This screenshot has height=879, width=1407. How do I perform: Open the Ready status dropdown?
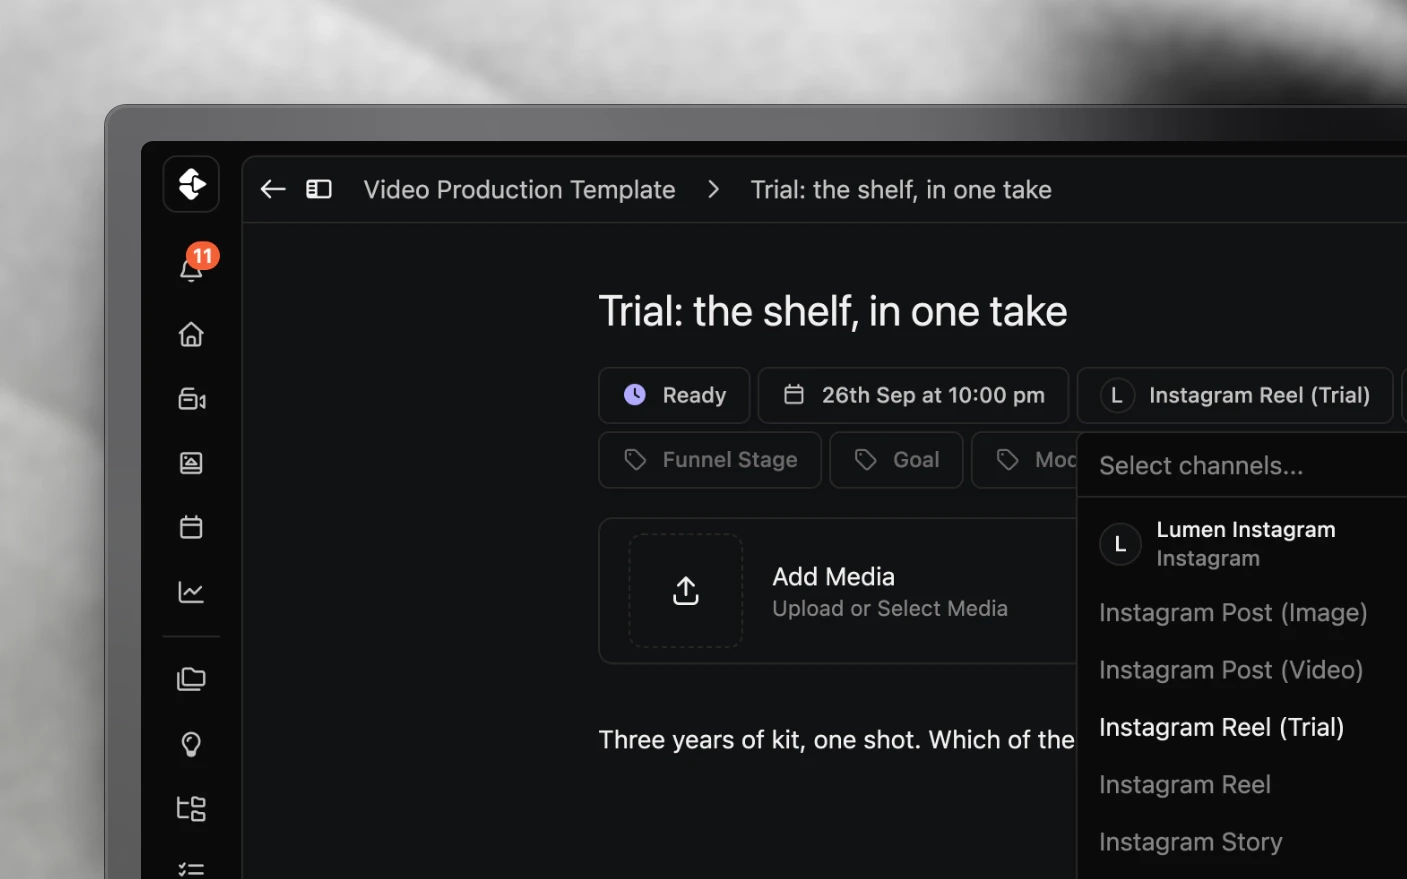(x=674, y=395)
